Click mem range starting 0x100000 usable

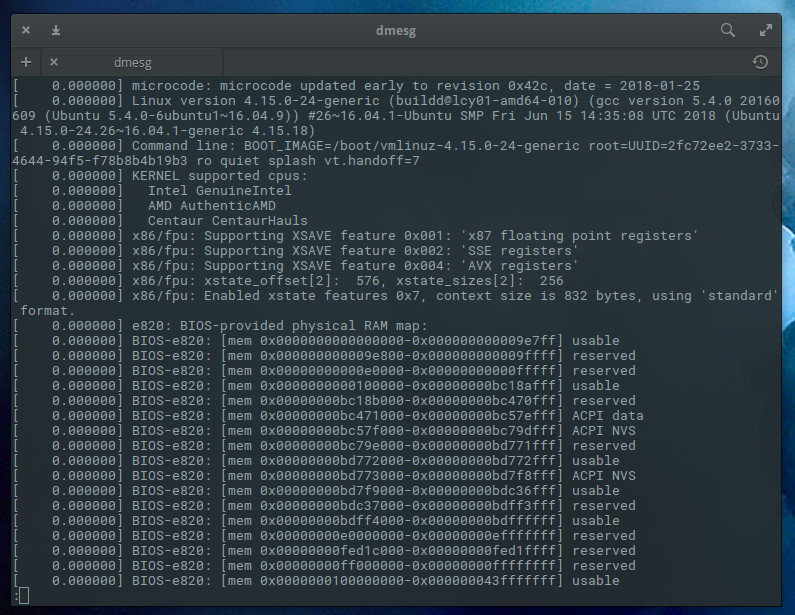click(316, 386)
